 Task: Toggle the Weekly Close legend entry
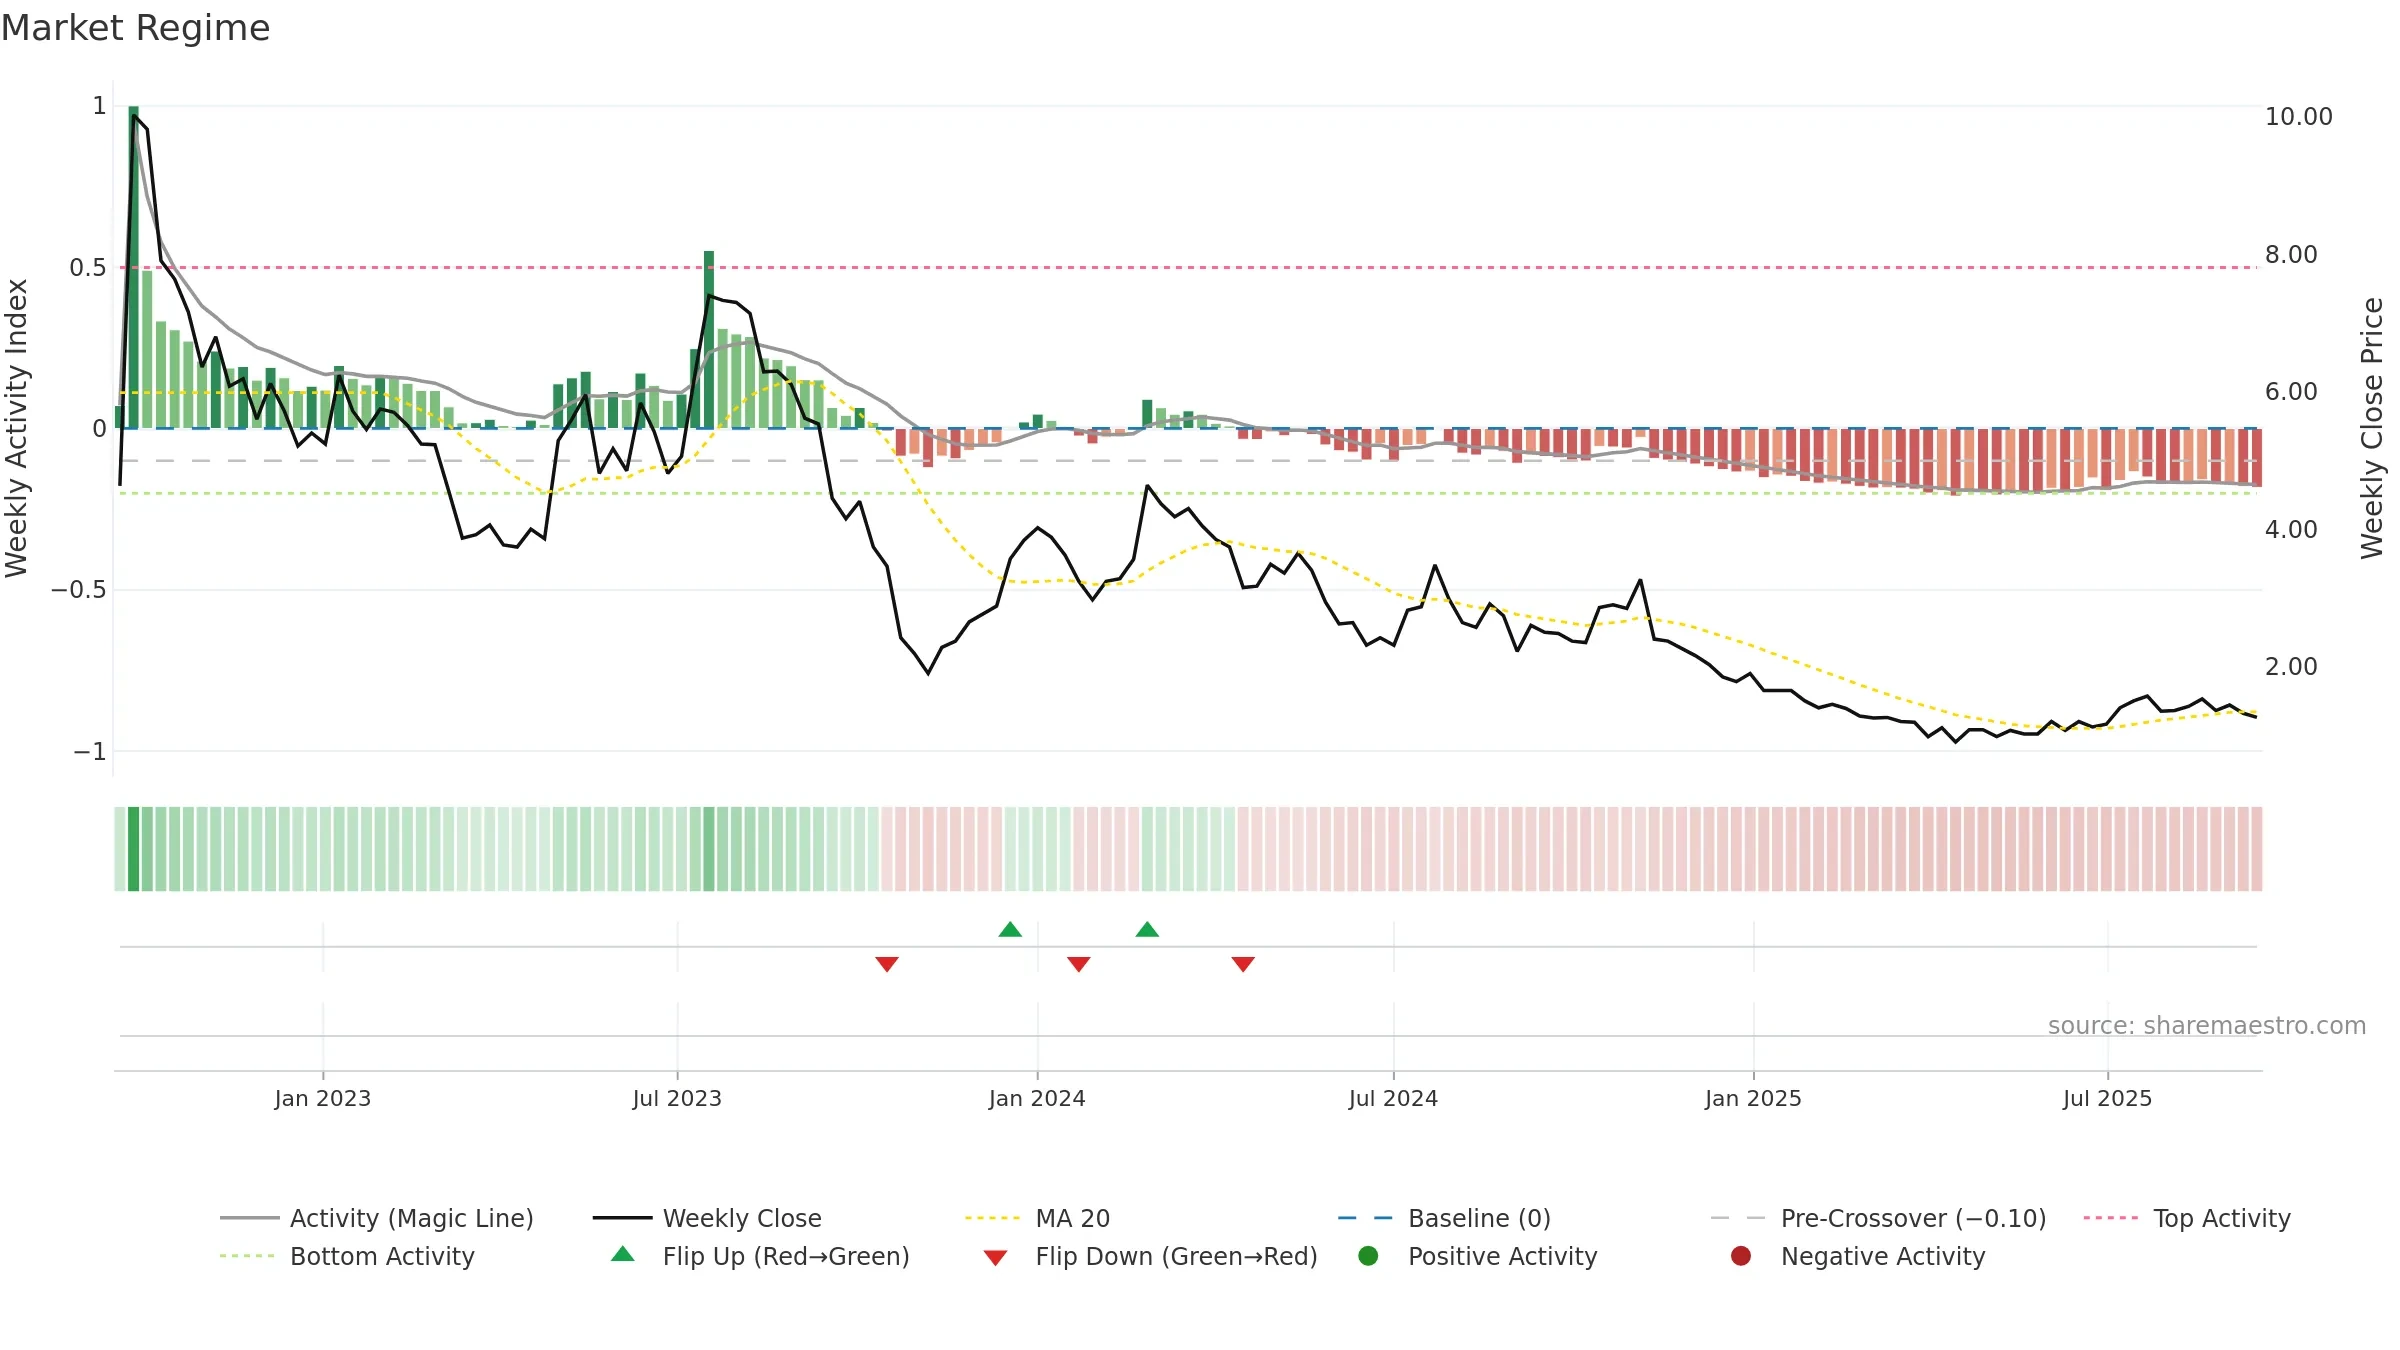[x=707, y=1218]
